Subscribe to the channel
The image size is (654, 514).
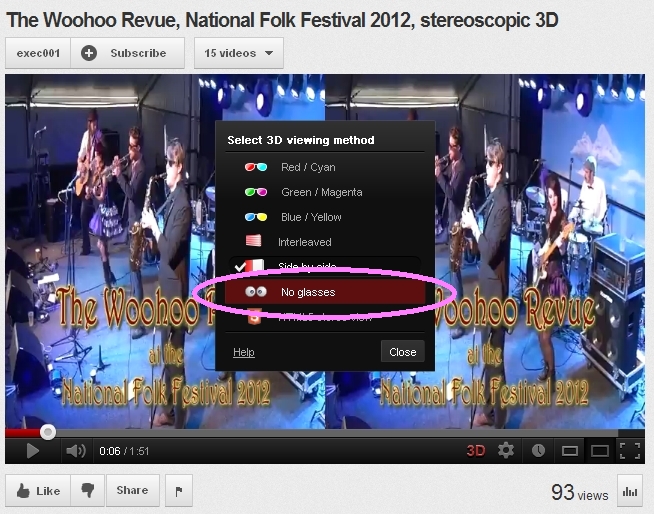pos(128,53)
